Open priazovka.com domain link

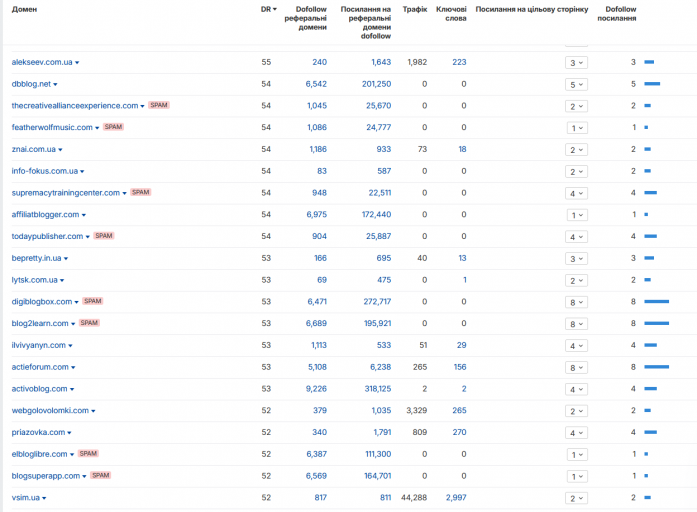38,432
